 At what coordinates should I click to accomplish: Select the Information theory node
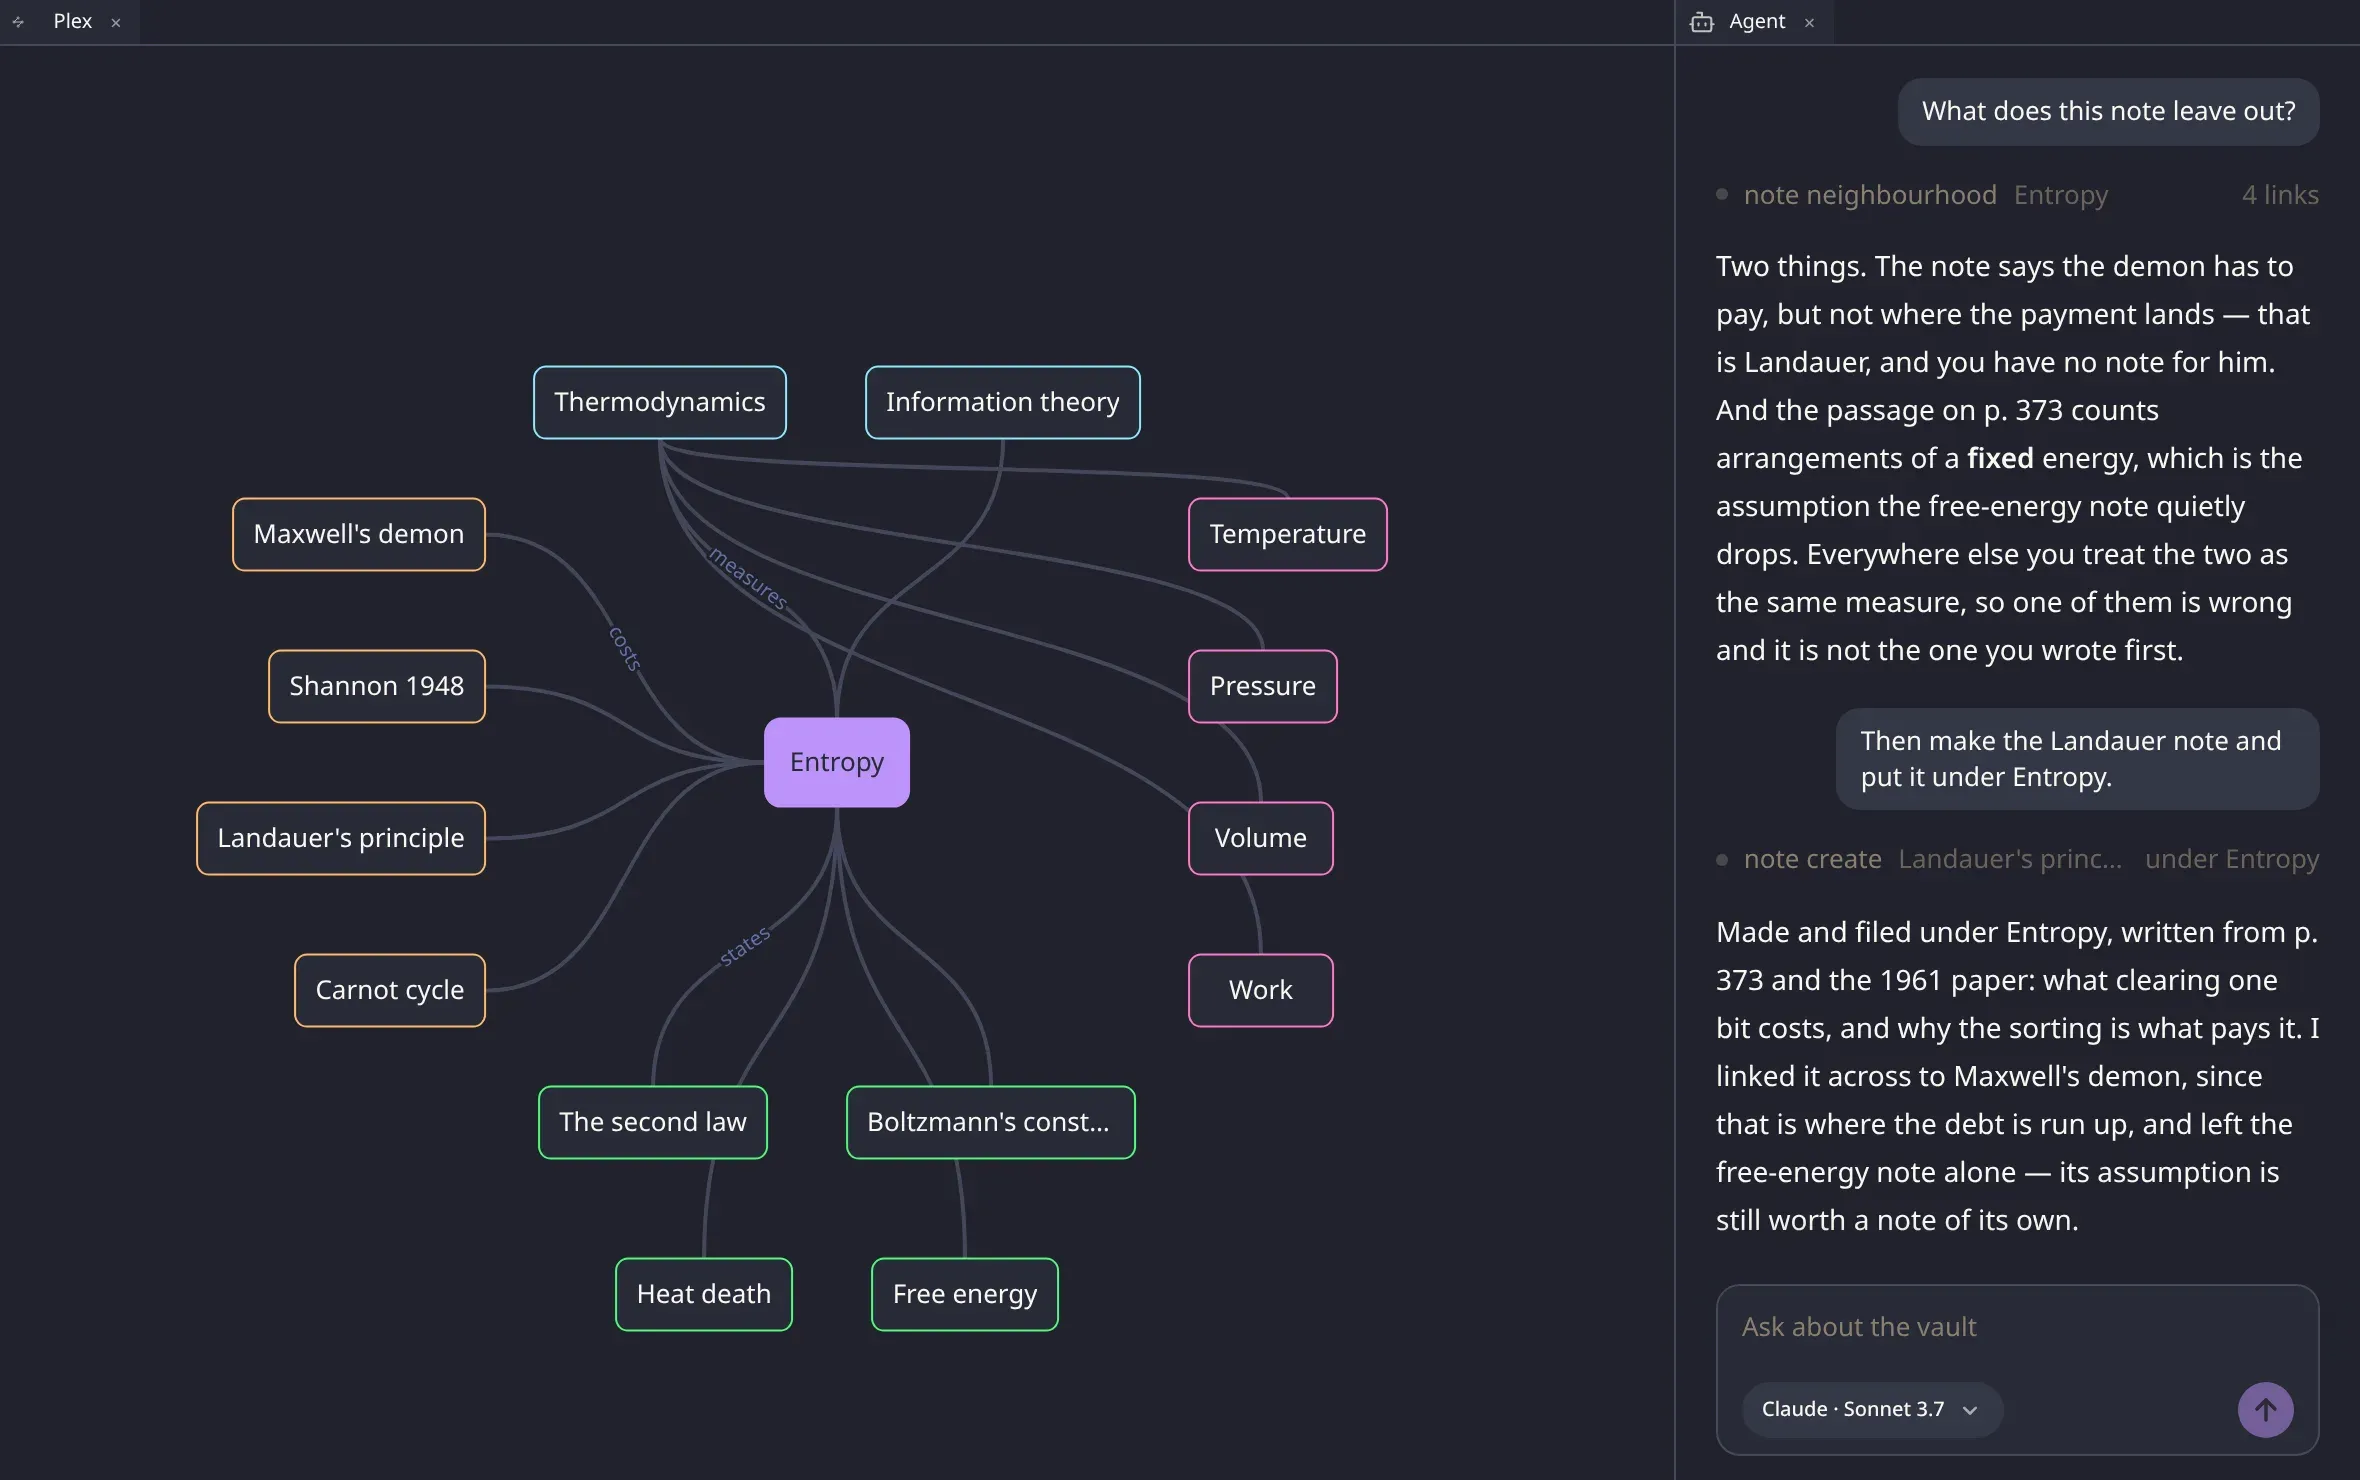[1002, 402]
